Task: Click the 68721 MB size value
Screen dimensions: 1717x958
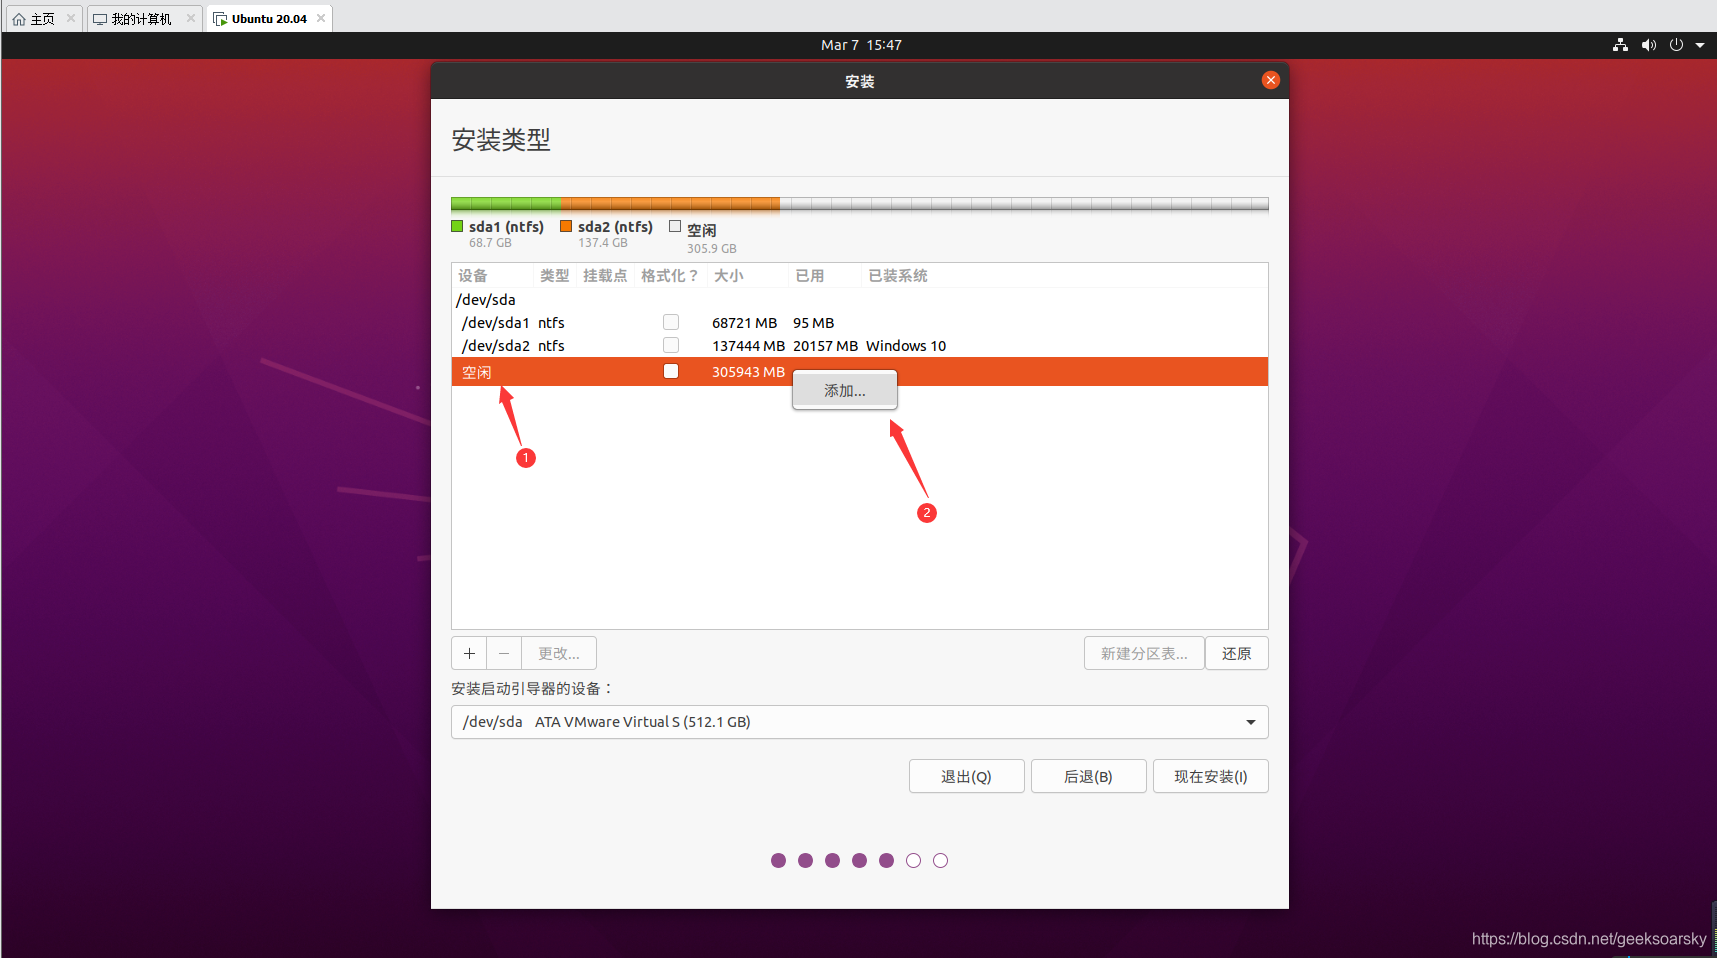Action: click(744, 322)
